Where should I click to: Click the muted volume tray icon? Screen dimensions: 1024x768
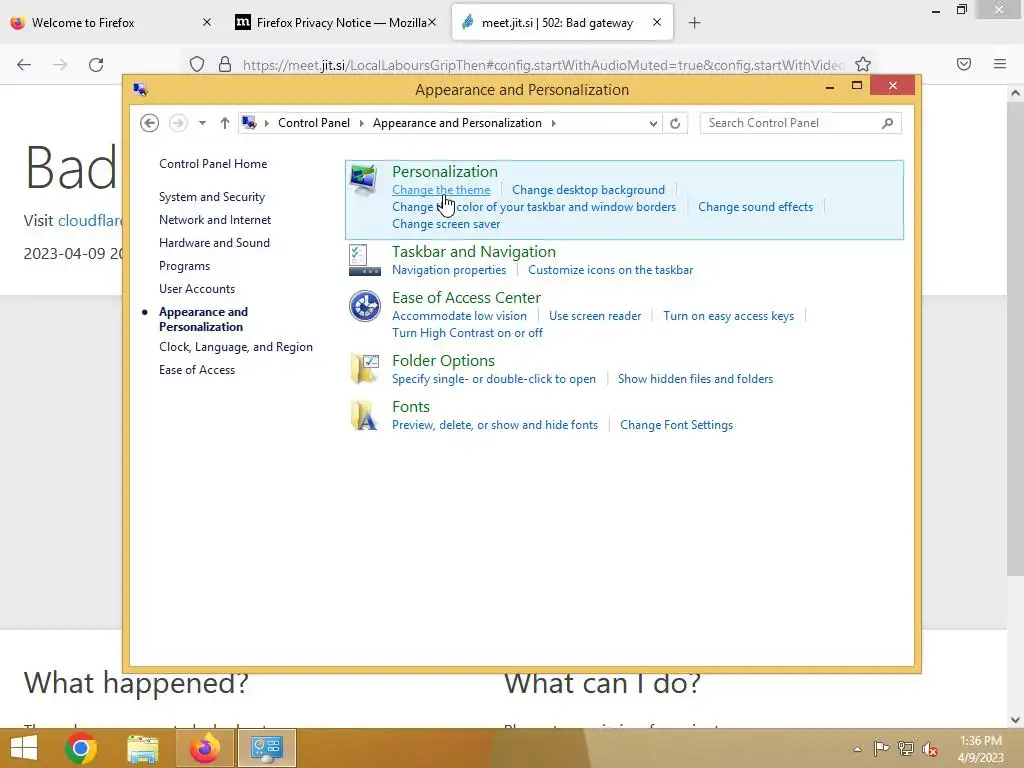pos(930,749)
